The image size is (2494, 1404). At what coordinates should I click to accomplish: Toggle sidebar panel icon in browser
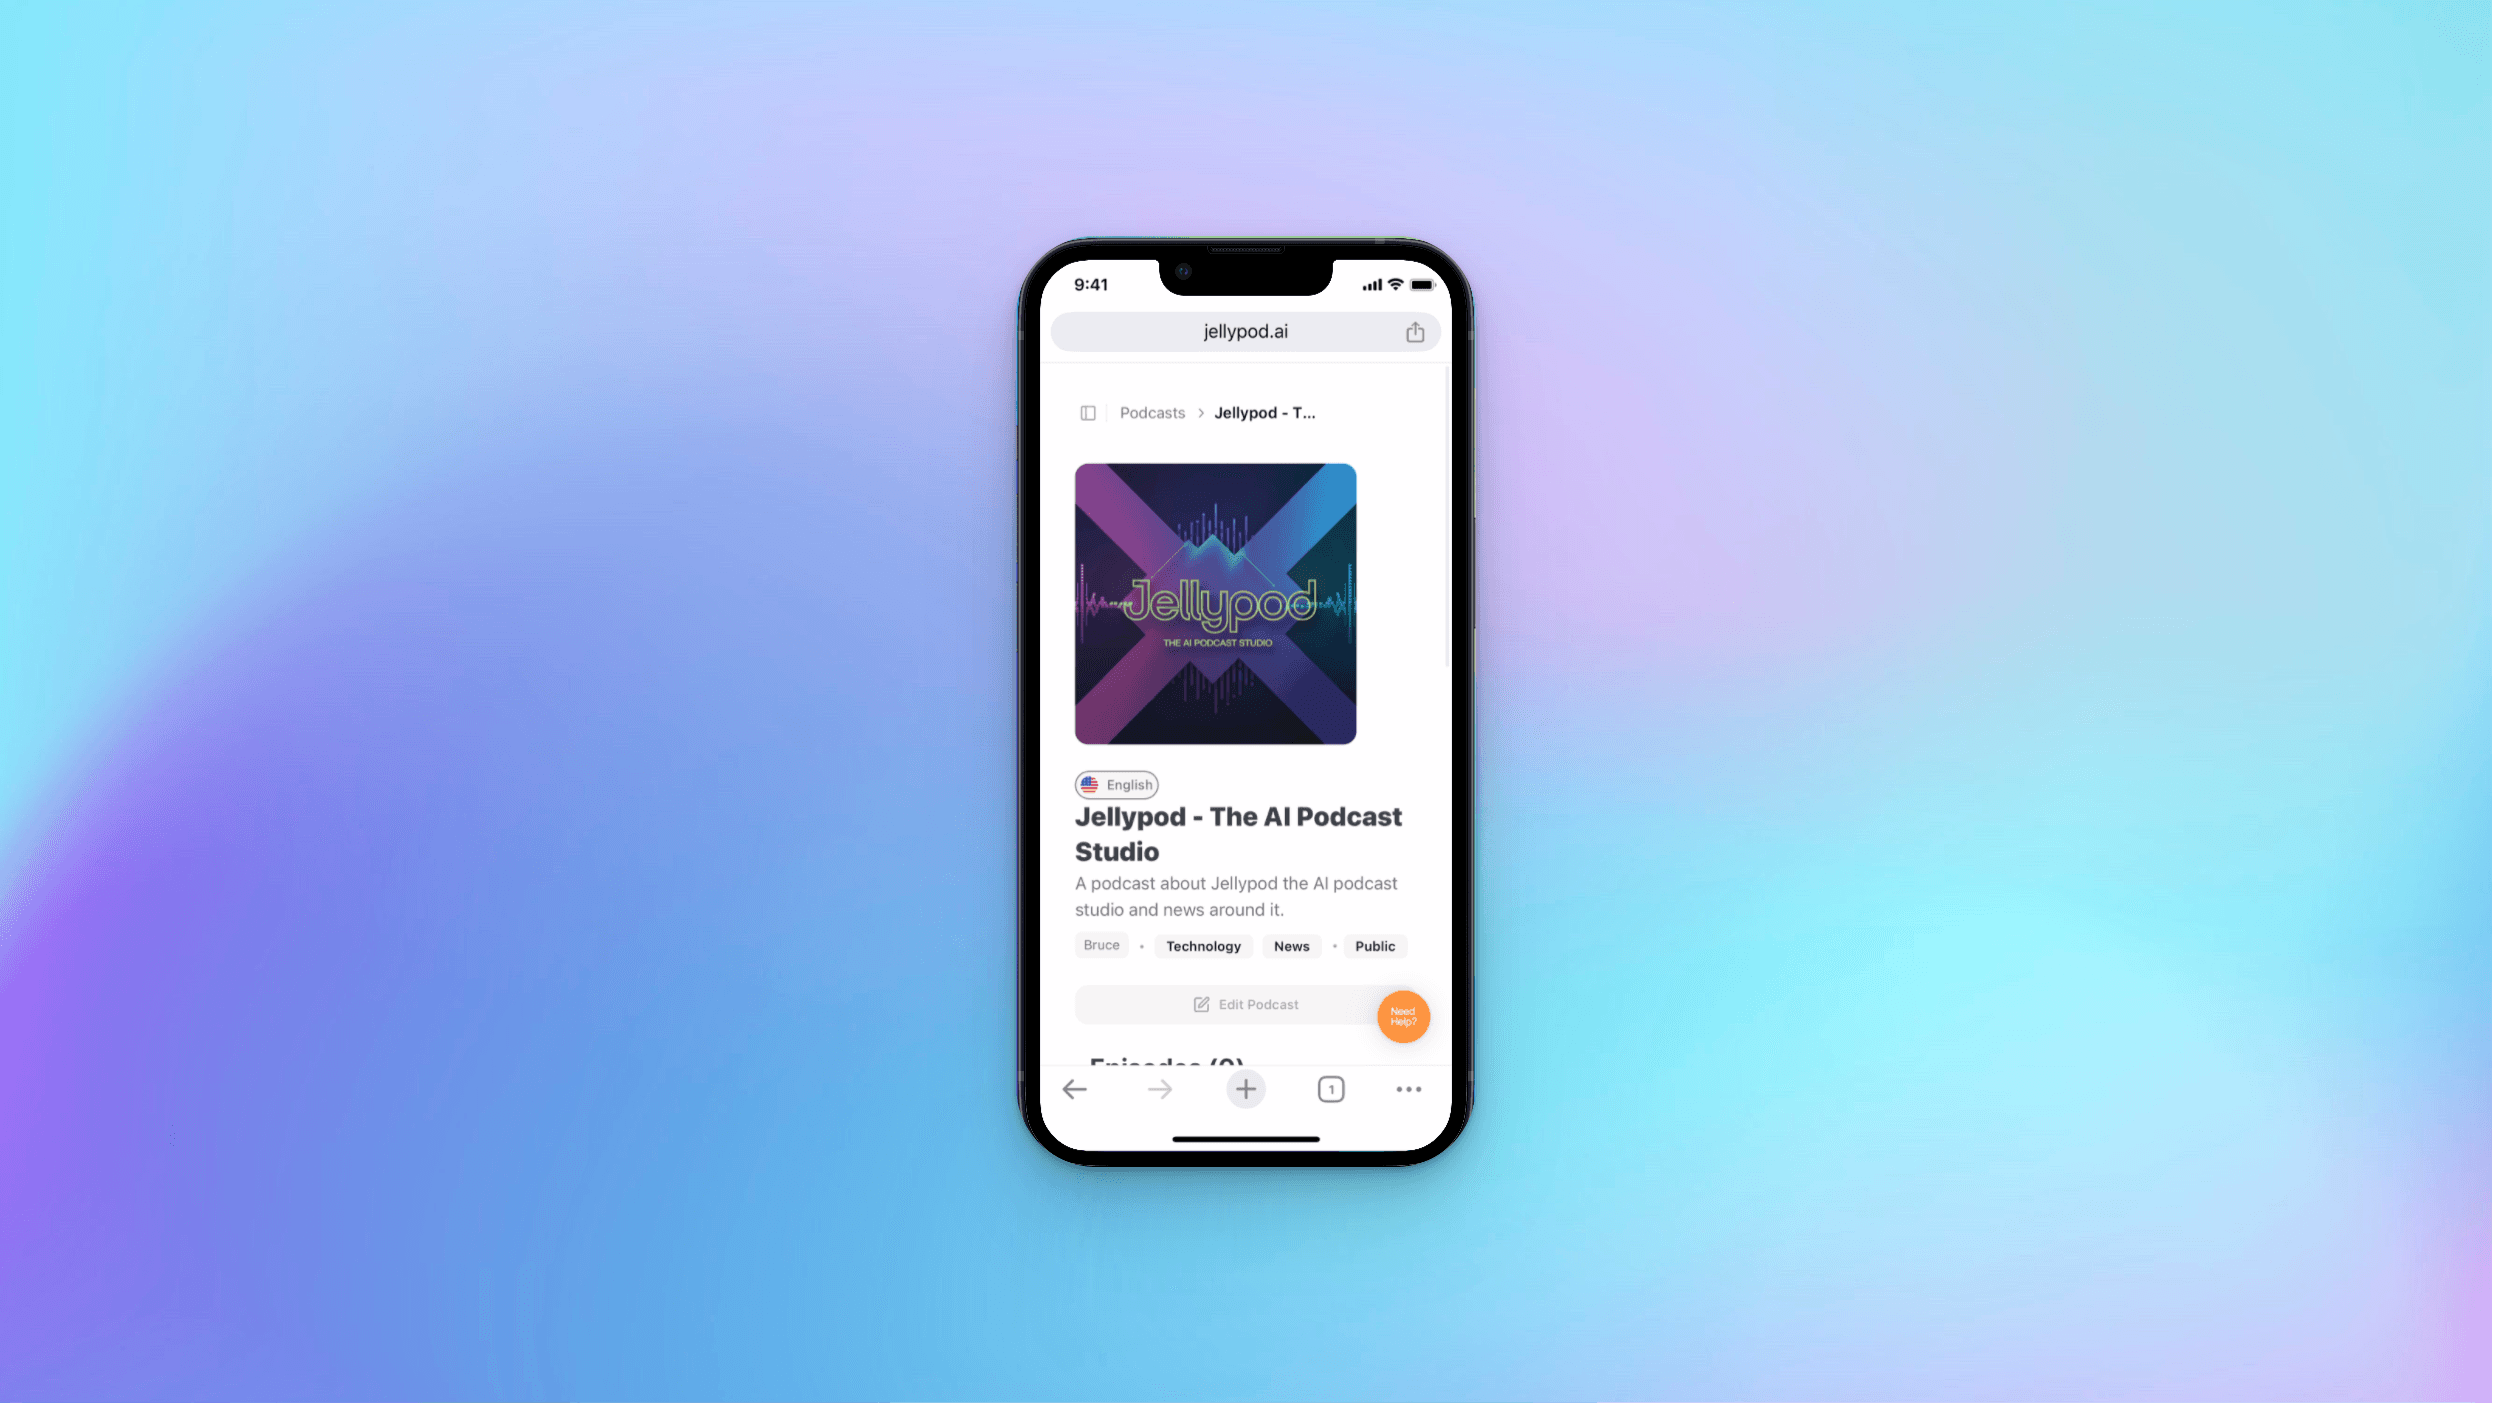(x=1086, y=411)
